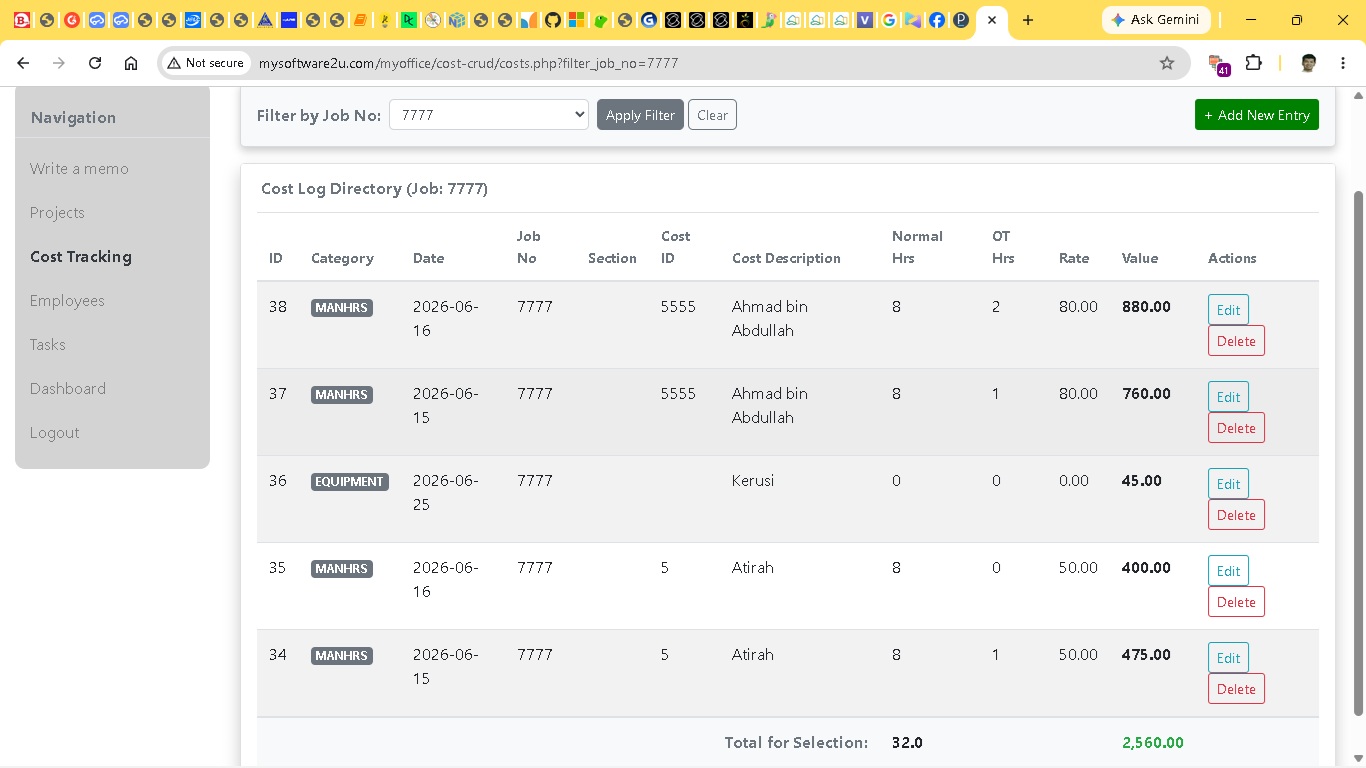Open the compass icon tab
The height and width of the screenshot is (768, 1366).
(x=433, y=20)
